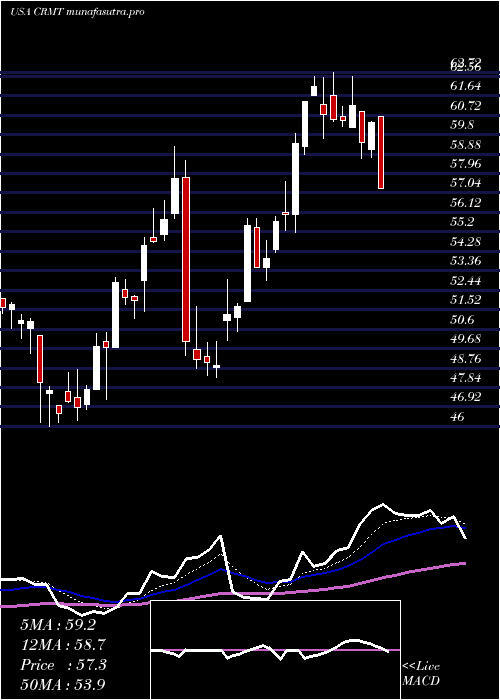Click the 58.88 price axis label
The height and width of the screenshot is (700, 500).
point(466,144)
